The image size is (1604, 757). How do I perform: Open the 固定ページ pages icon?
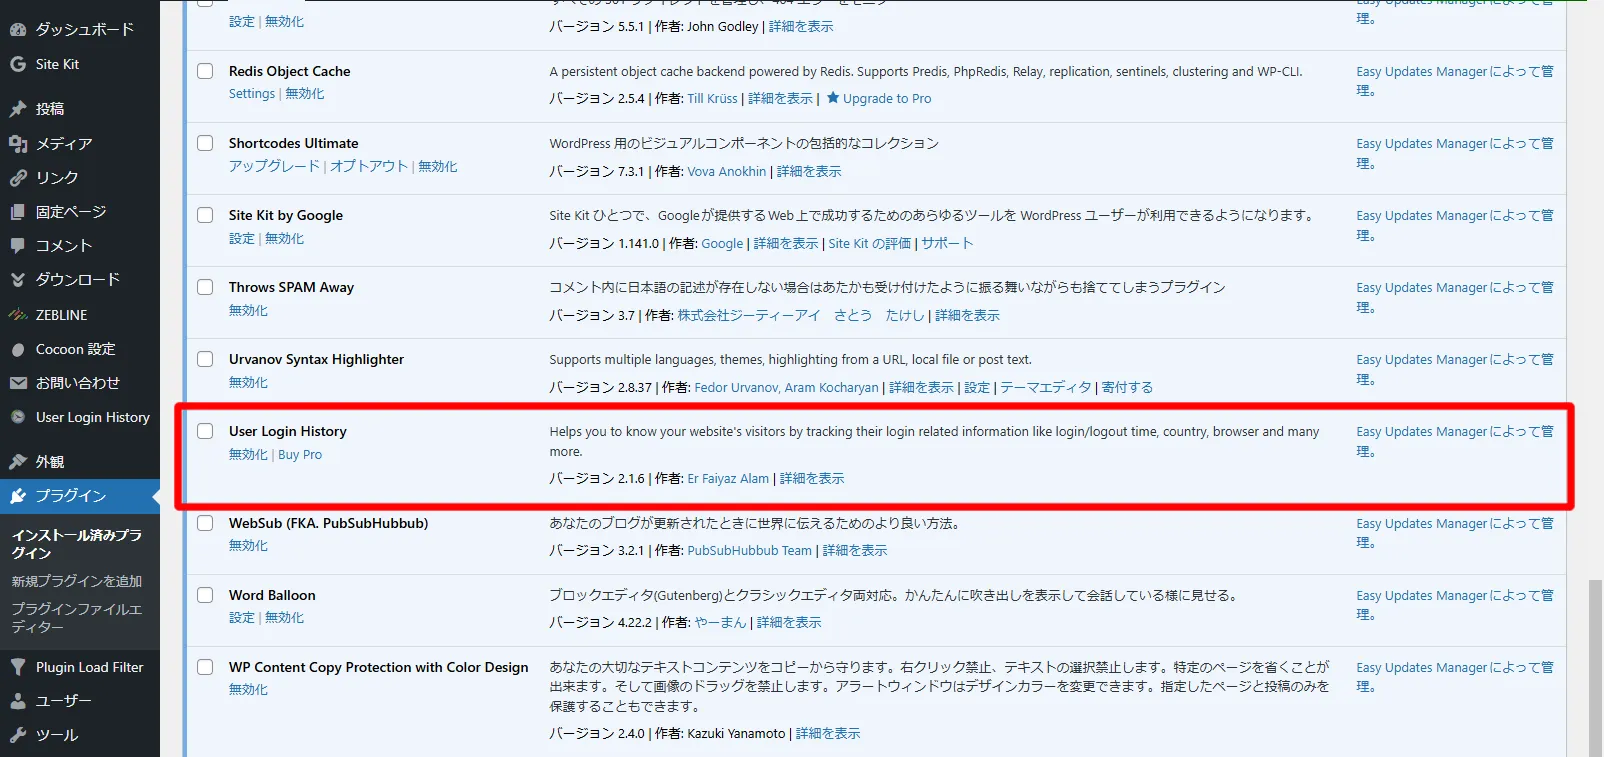18,212
